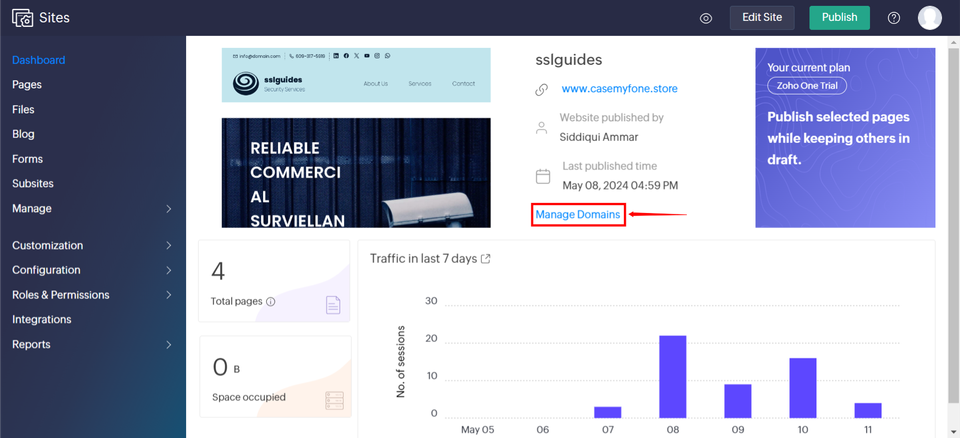Click the site homepage preview thumbnail
Screen dimensions: 960x438
coord(356,138)
